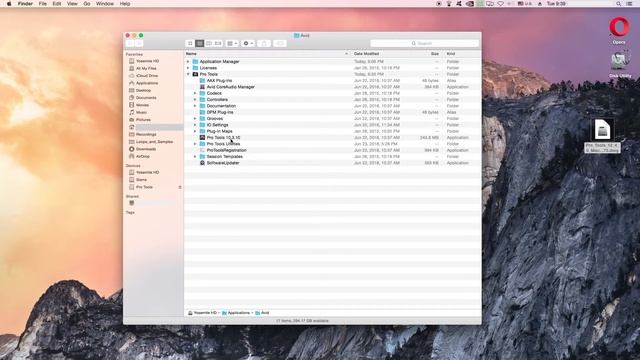Select the ProToolsRegistration item icon
The width and height of the screenshot is (640, 360).
(202, 150)
